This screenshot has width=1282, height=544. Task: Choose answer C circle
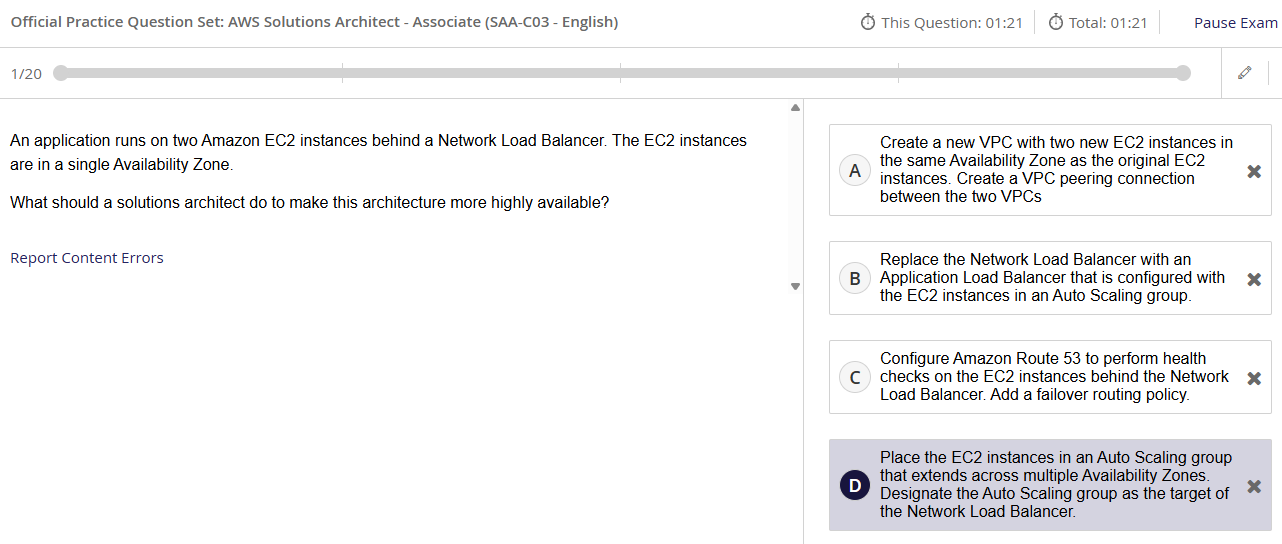(855, 378)
